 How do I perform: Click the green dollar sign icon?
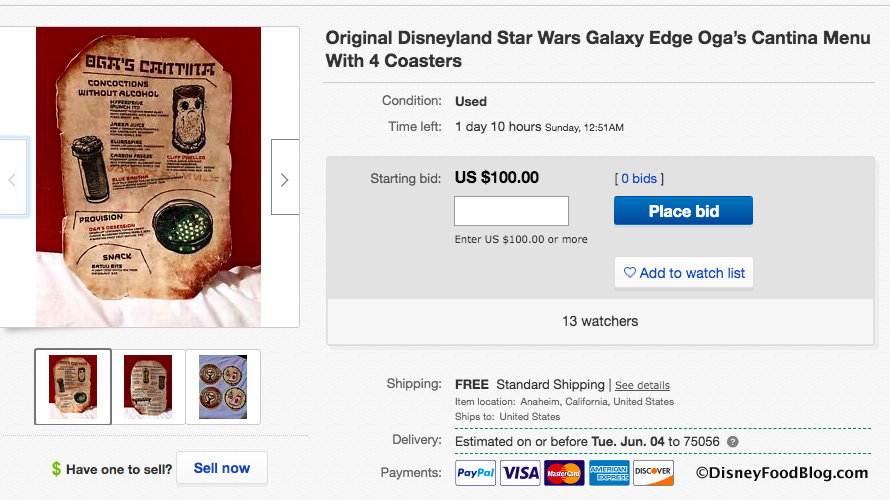click(57, 468)
